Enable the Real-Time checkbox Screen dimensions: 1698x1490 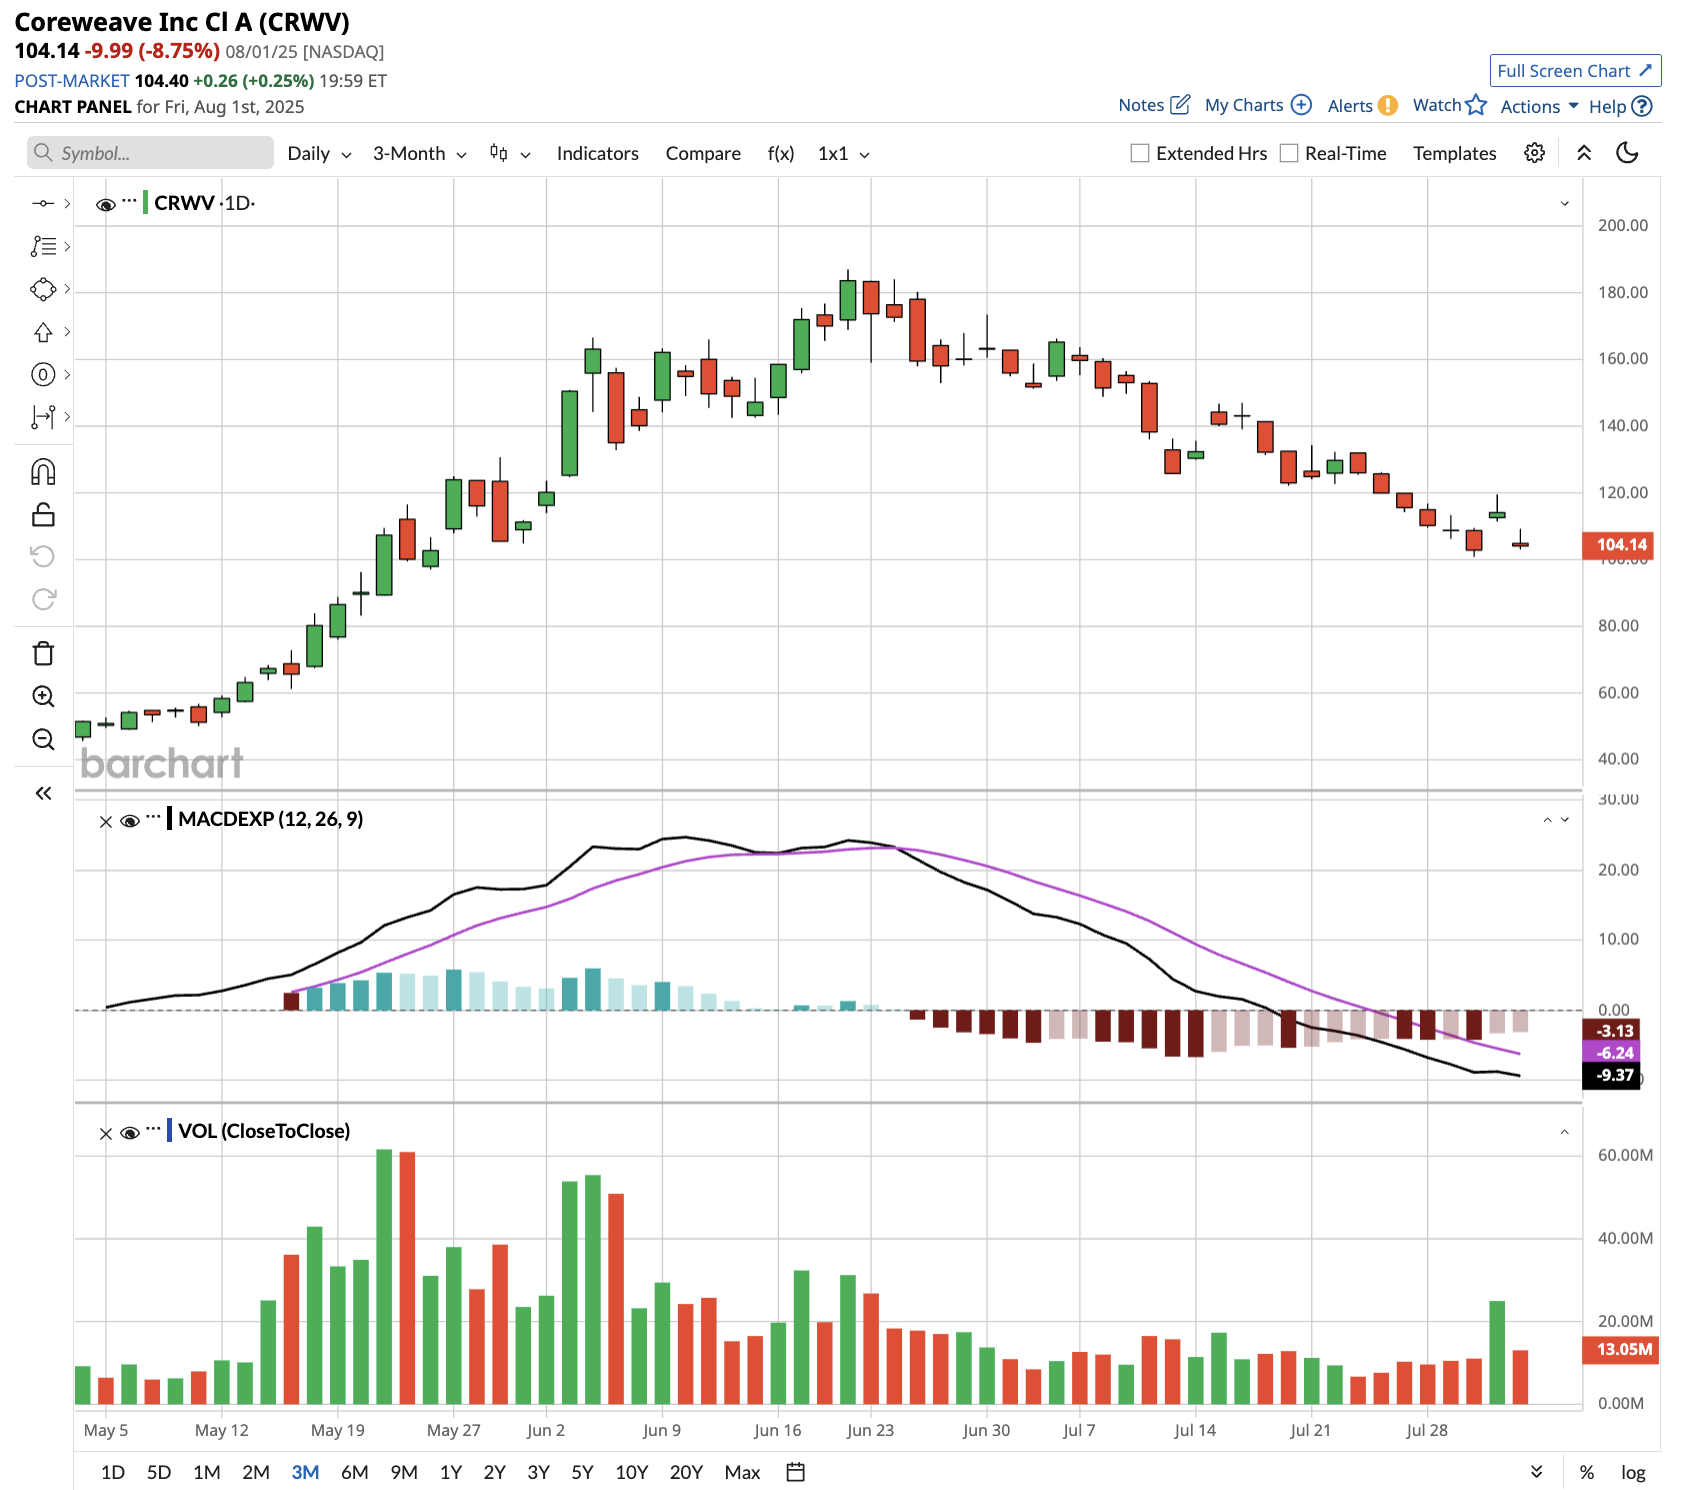point(1289,153)
